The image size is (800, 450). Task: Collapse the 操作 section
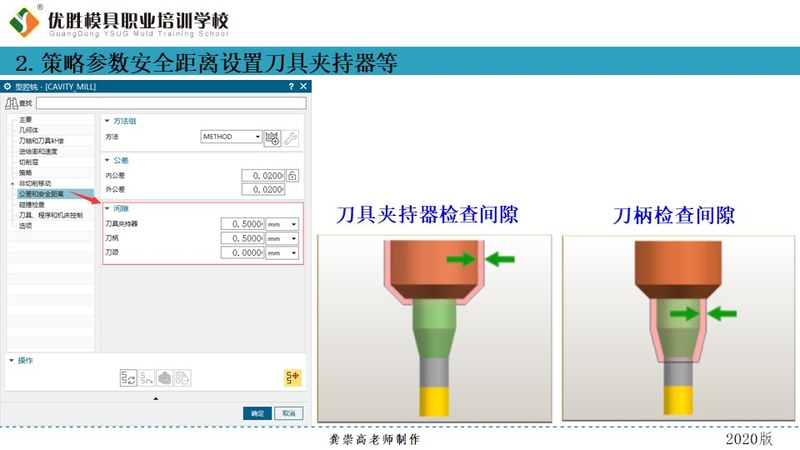pyautogui.click(x=11, y=360)
